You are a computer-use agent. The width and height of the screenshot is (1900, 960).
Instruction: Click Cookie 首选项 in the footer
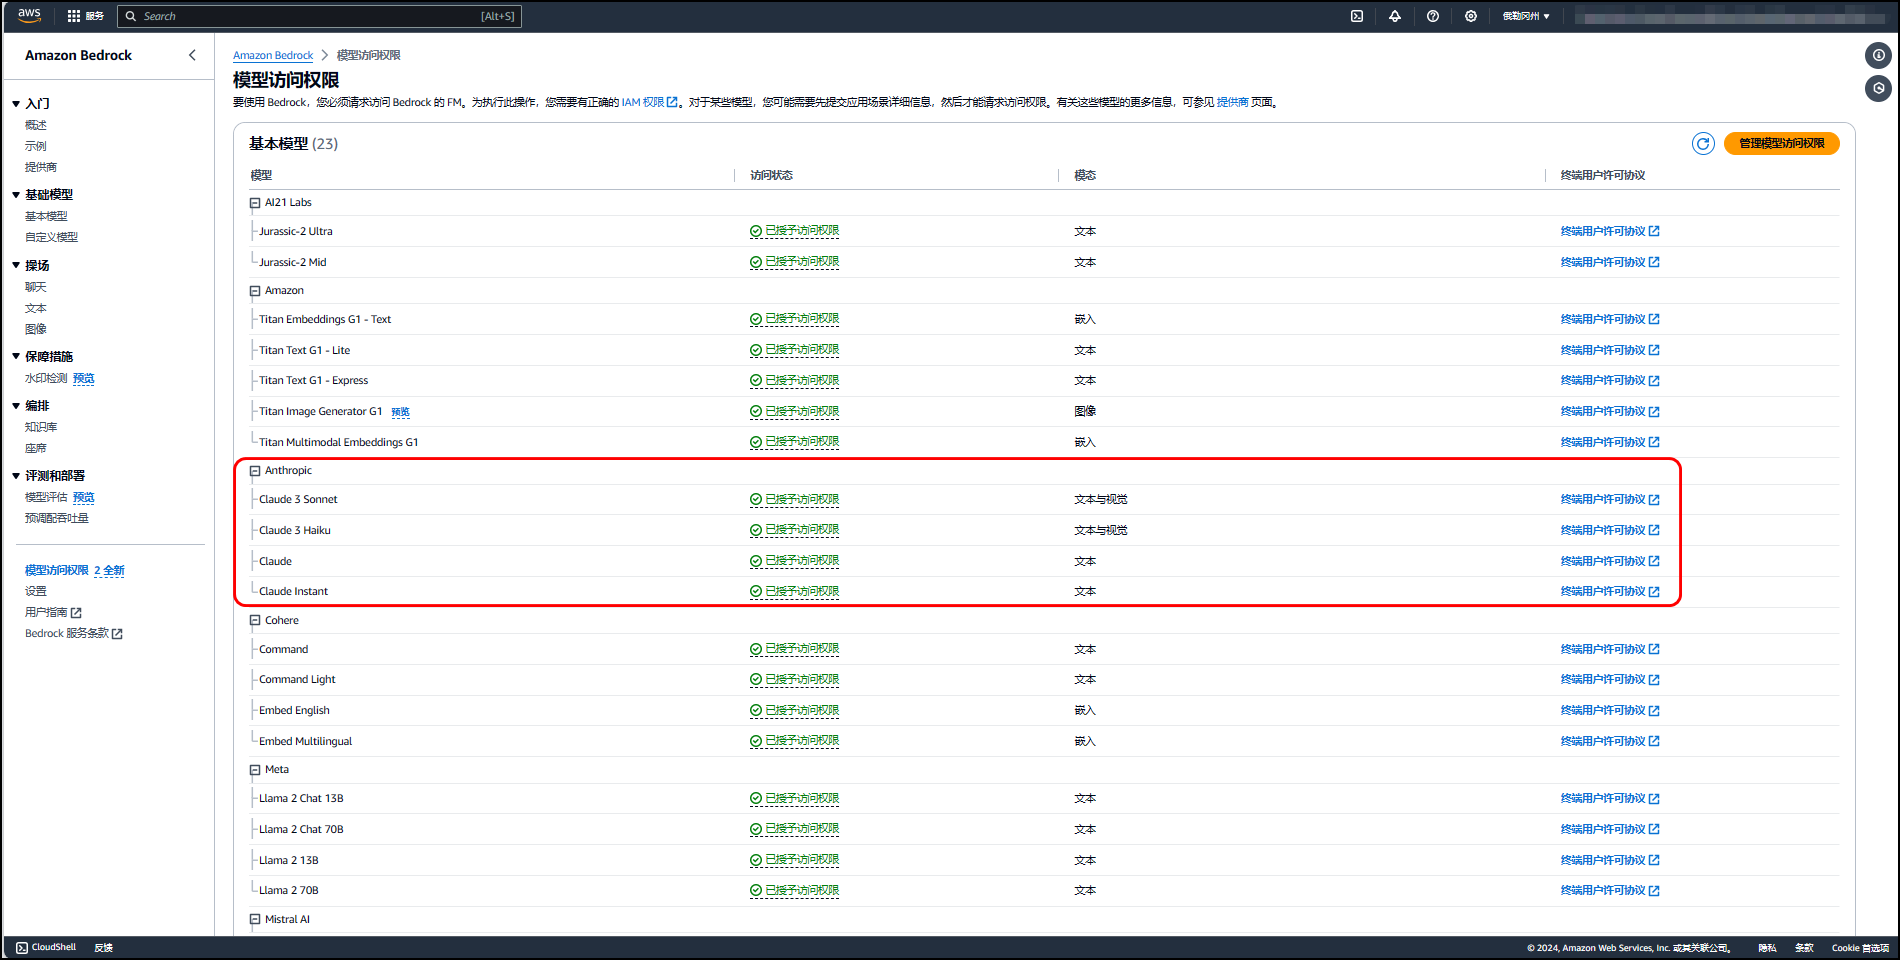tap(1860, 948)
